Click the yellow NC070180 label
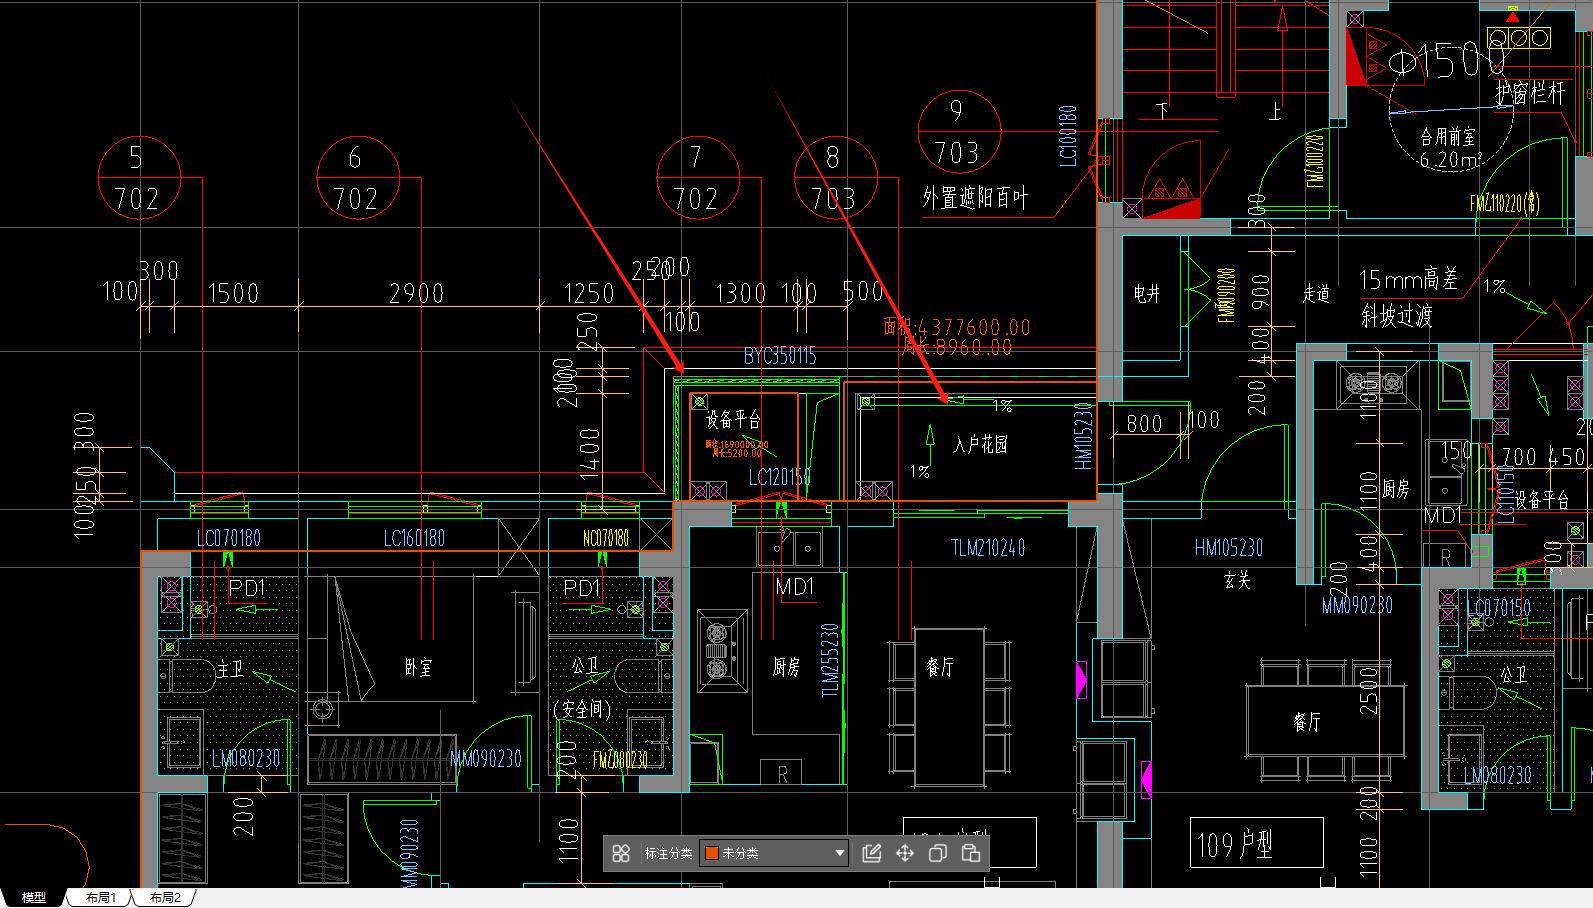Image resolution: width=1593 pixels, height=908 pixels. pyautogui.click(x=606, y=538)
